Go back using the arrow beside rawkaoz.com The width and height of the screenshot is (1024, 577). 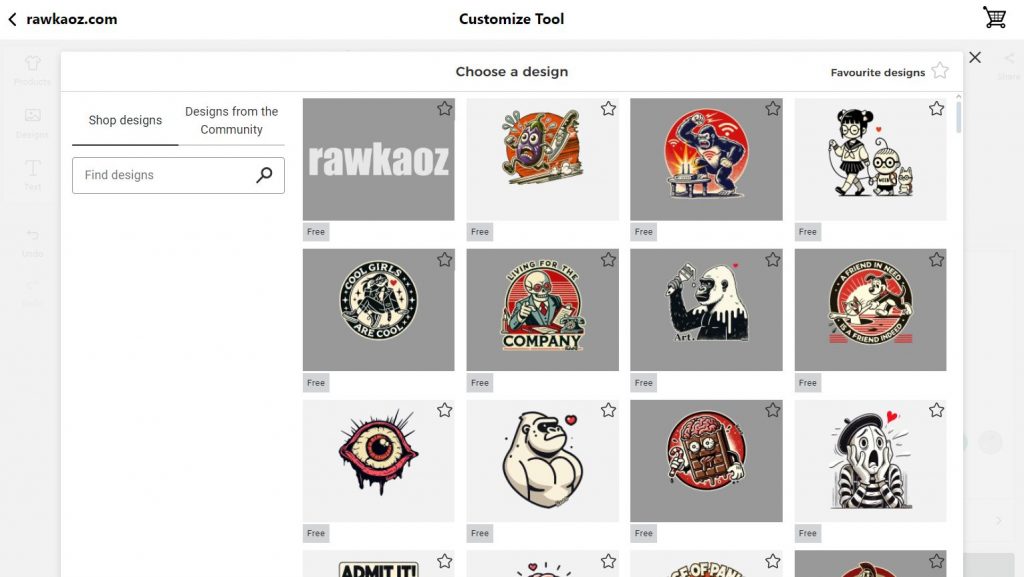(x=12, y=17)
